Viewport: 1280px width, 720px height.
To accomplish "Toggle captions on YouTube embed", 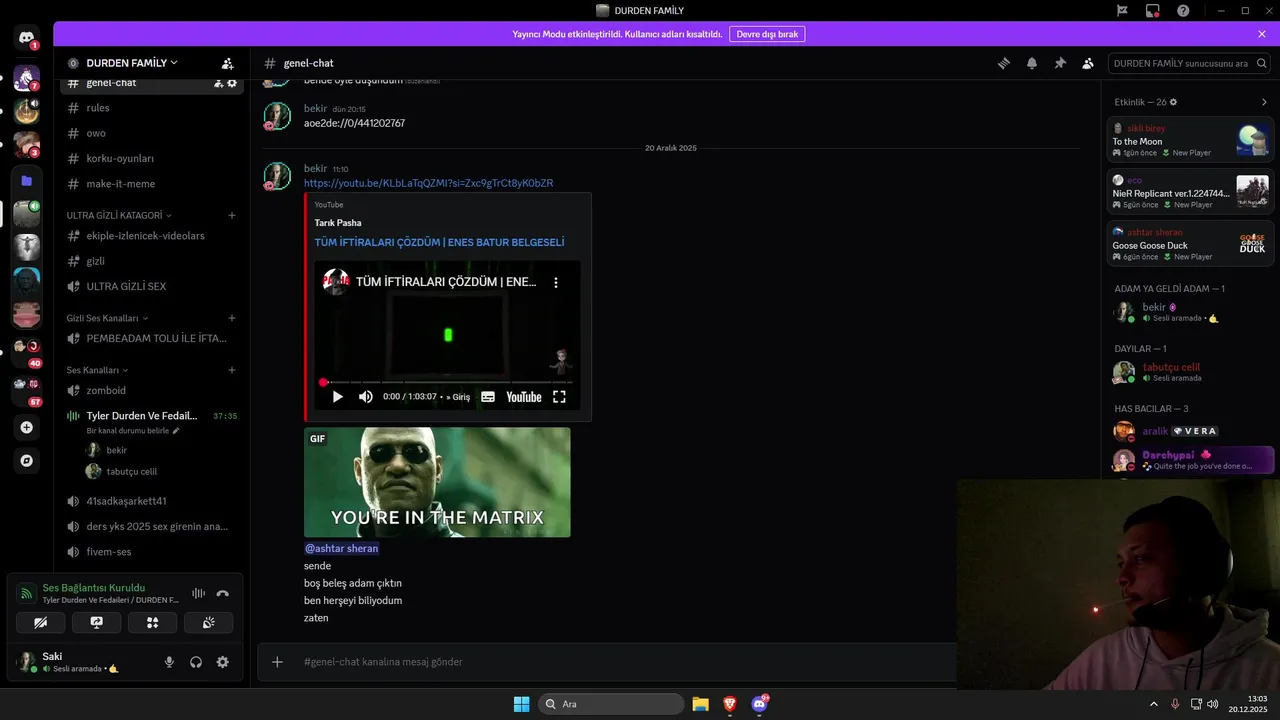I will point(488,397).
